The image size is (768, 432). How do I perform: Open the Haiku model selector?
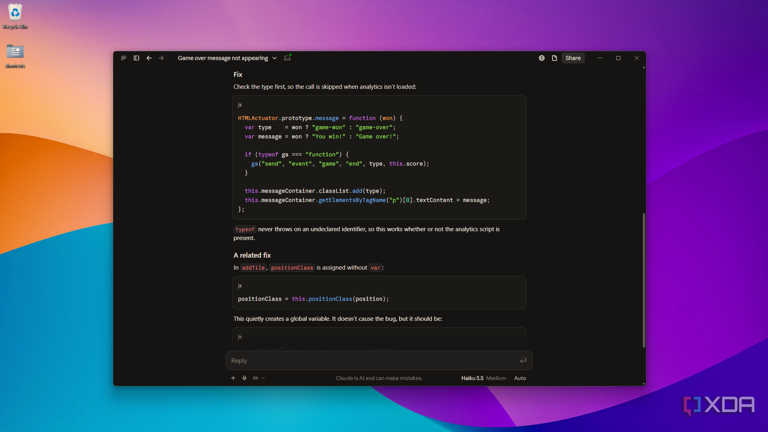pyautogui.click(x=472, y=378)
